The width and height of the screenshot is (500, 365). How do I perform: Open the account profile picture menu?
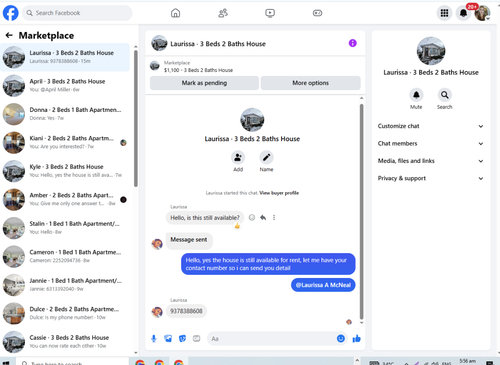click(482, 13)
